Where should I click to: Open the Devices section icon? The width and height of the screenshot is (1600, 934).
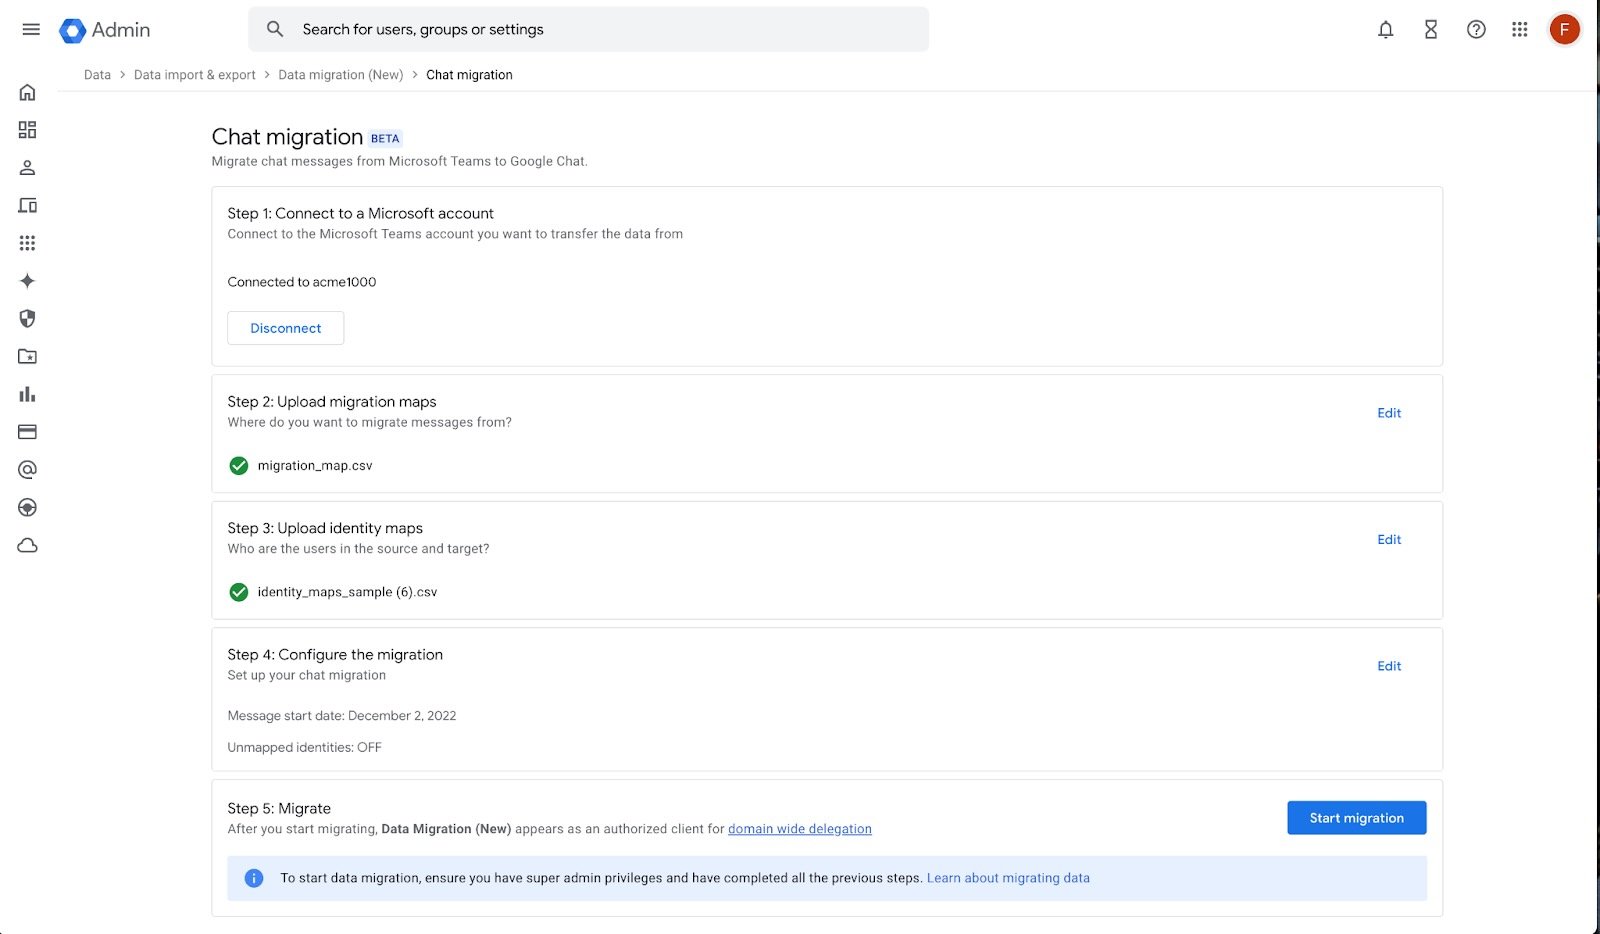pyautogui.click(x=27, y=205)
